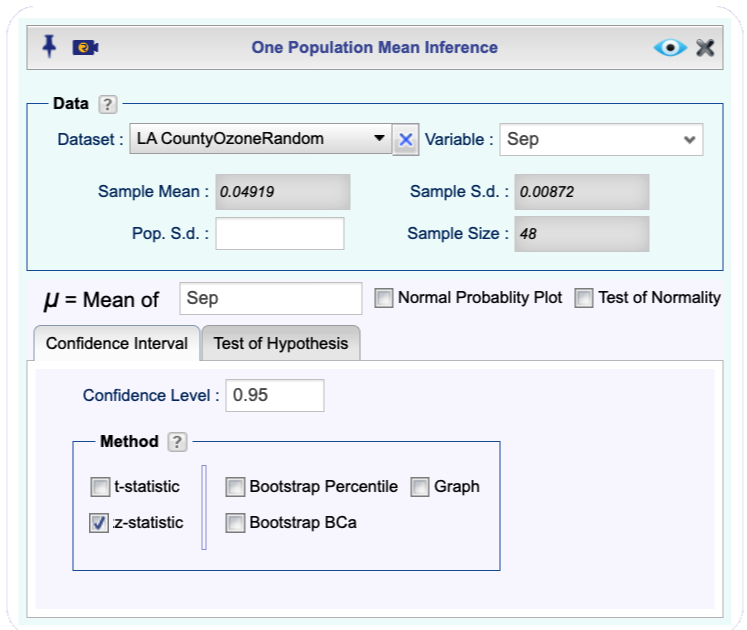Click the Dataset : label

[x=90, y=140]
